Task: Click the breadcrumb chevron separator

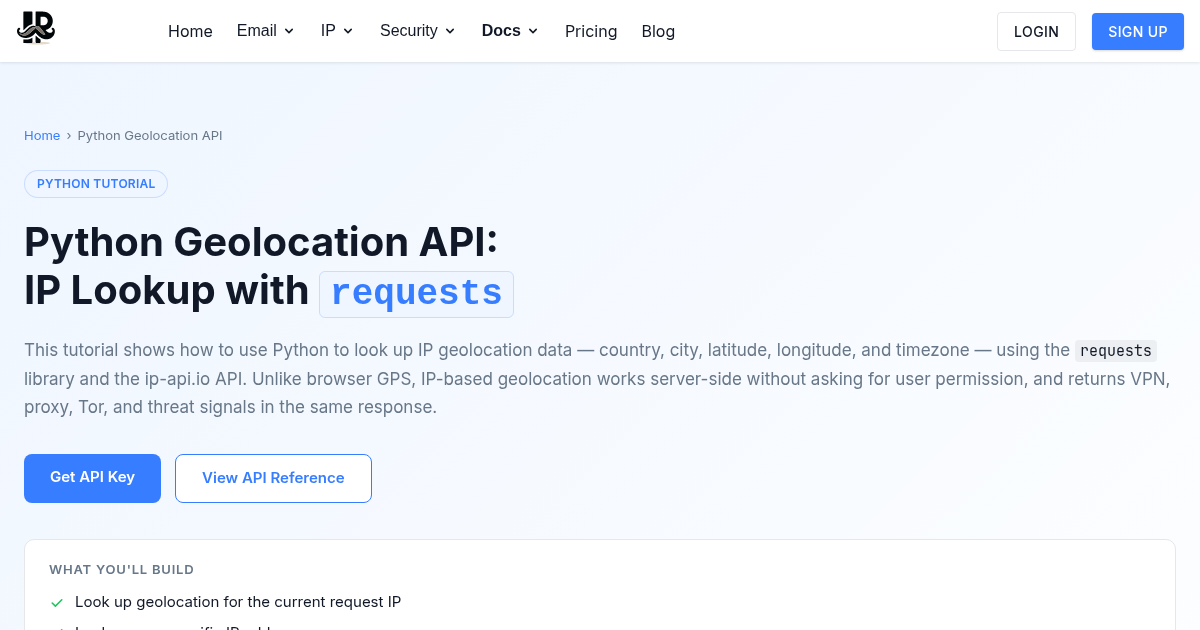Action: [69, 135]
